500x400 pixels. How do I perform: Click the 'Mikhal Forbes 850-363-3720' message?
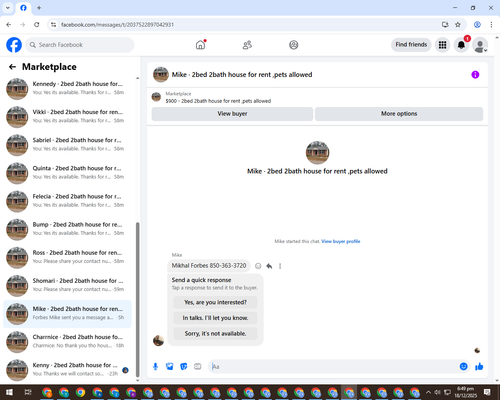[209, 266]
